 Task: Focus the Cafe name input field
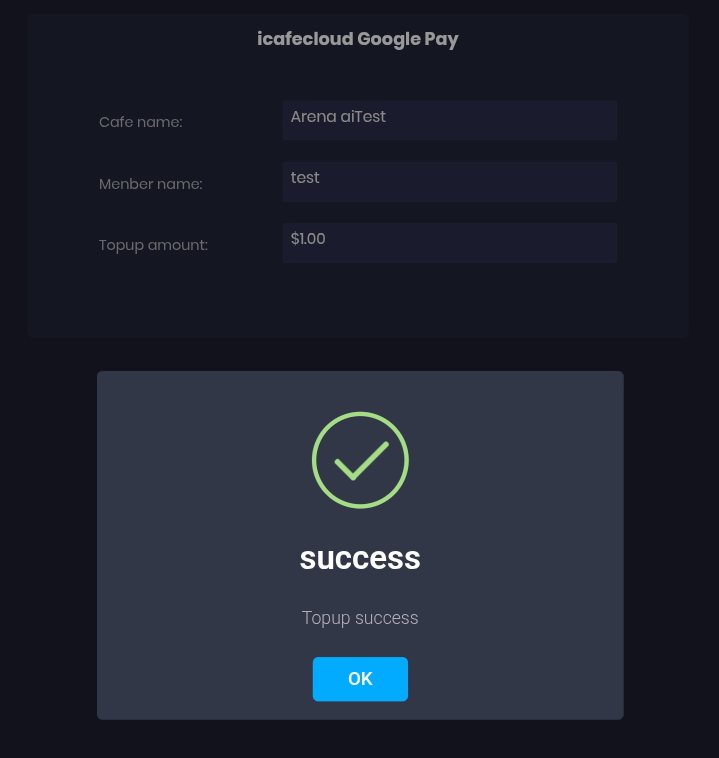point(449,120)
